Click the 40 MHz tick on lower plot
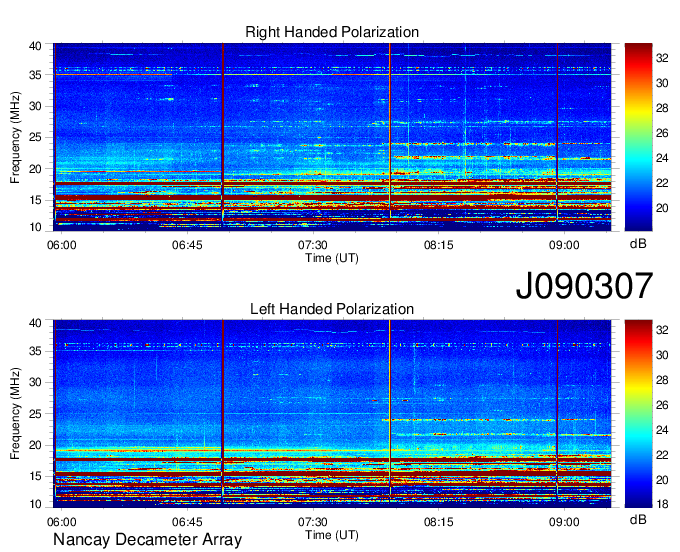 [36, 323]
